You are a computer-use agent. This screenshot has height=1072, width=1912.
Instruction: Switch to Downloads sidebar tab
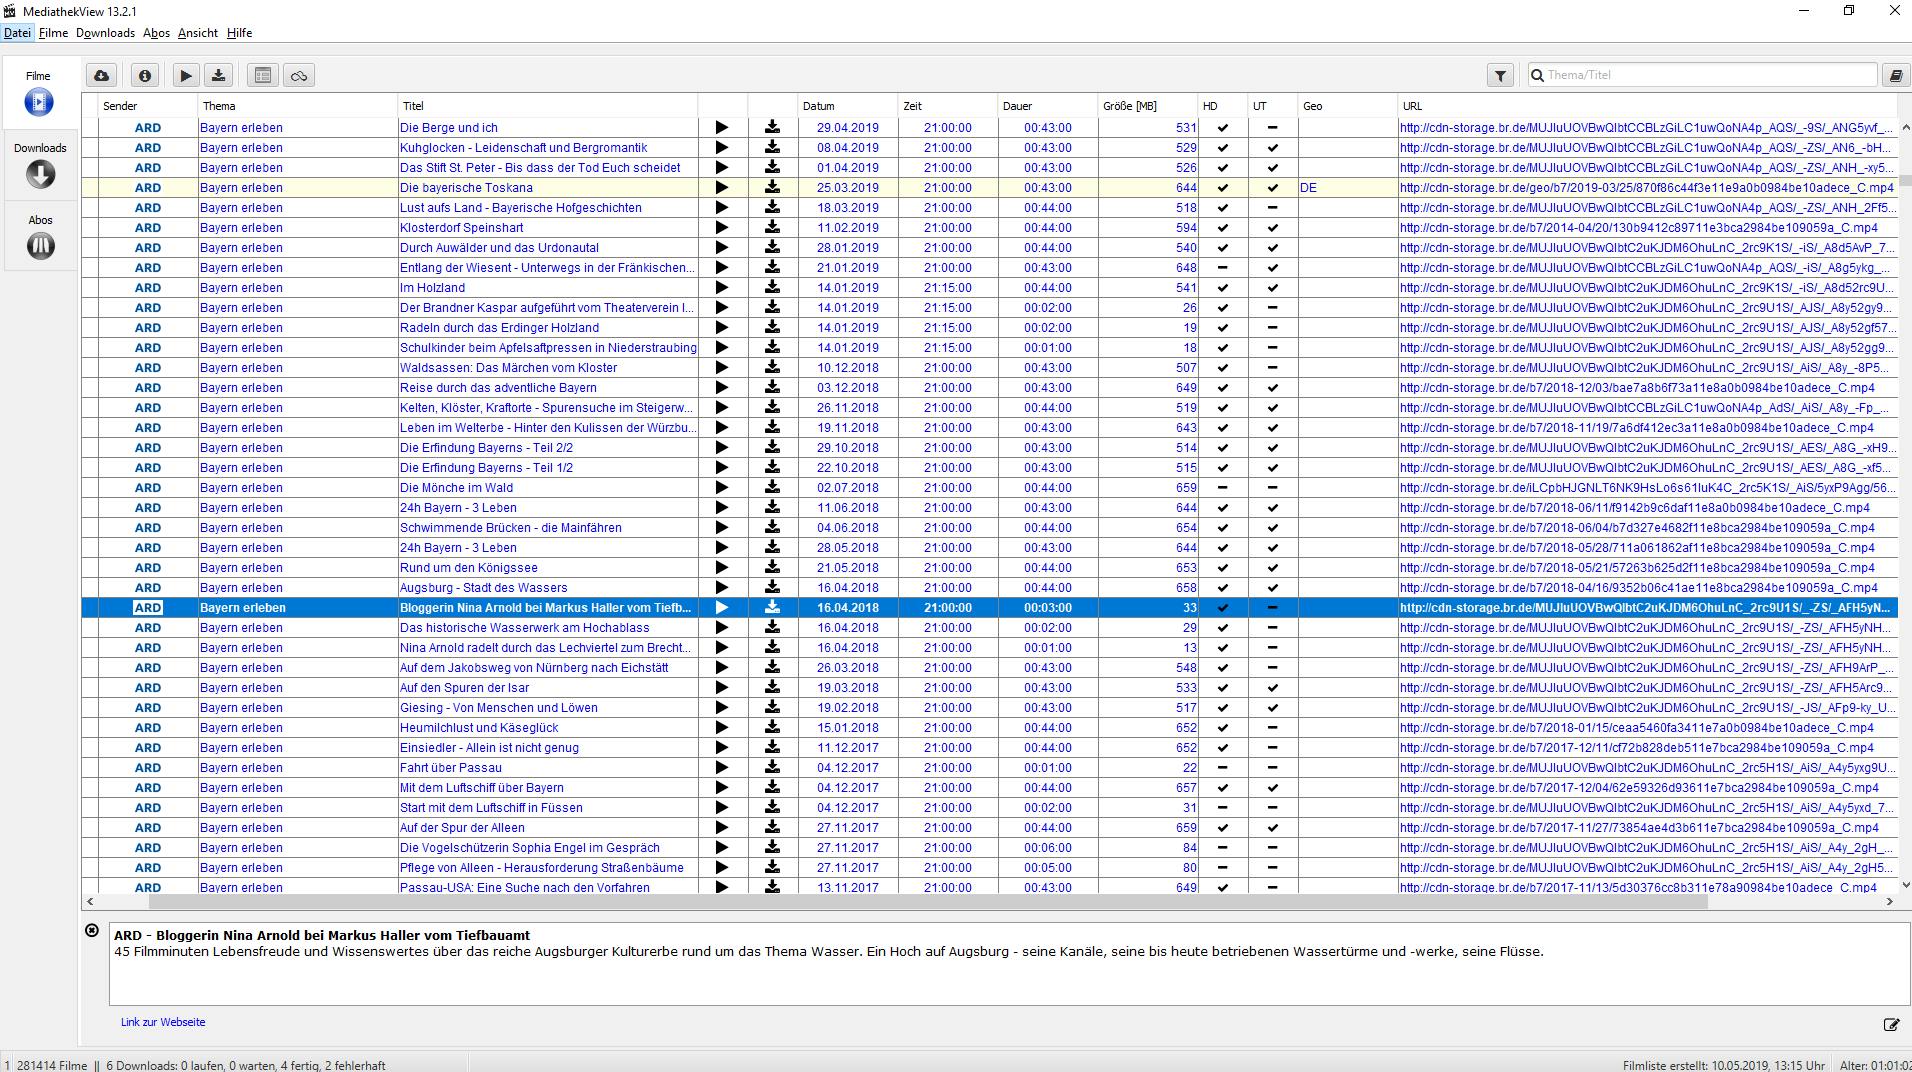(39, 165)
